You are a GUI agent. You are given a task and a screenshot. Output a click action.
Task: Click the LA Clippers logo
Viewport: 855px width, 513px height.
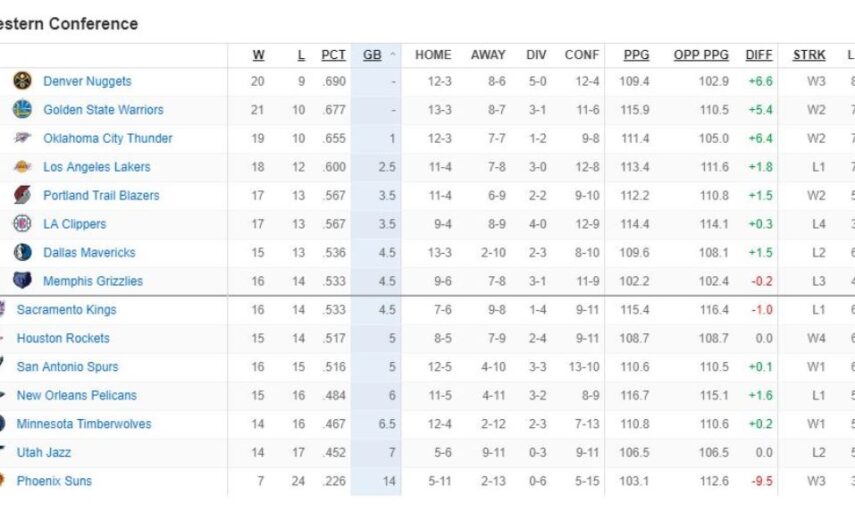tap(22, 224)
